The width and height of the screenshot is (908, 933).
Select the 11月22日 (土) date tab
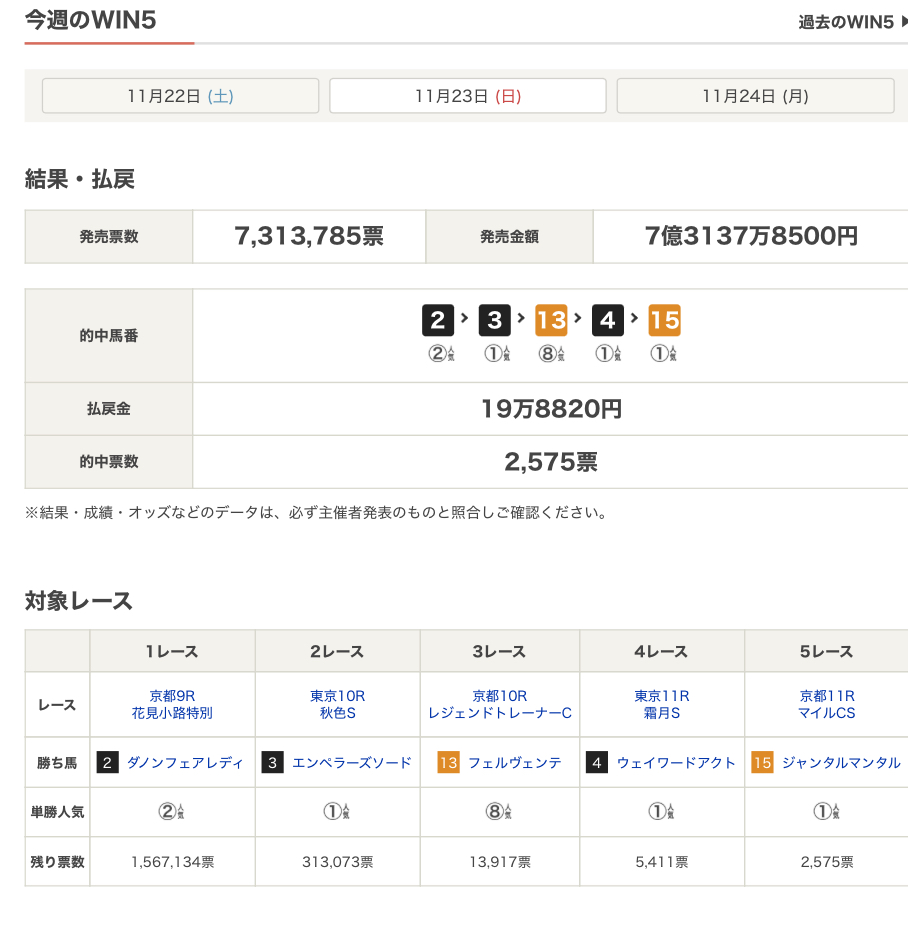(x=180, y=96)
